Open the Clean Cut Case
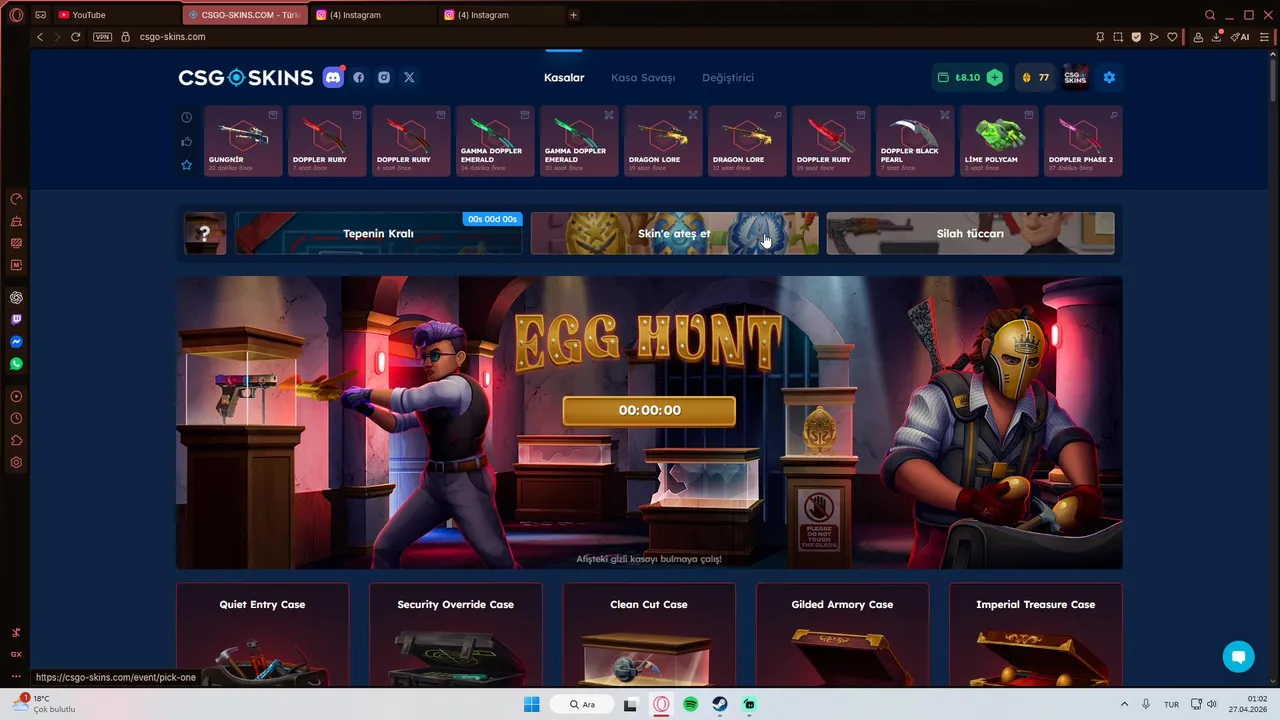Screen dimensions: 1280x720 pos(649,636)
